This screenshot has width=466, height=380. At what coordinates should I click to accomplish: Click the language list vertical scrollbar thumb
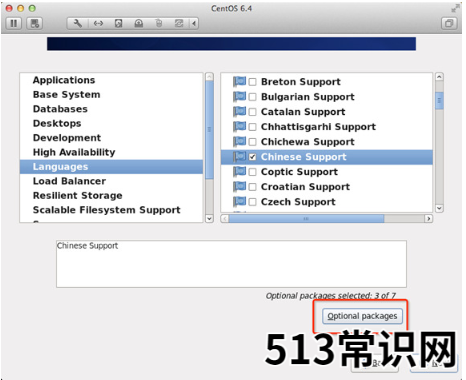point(439,100)
